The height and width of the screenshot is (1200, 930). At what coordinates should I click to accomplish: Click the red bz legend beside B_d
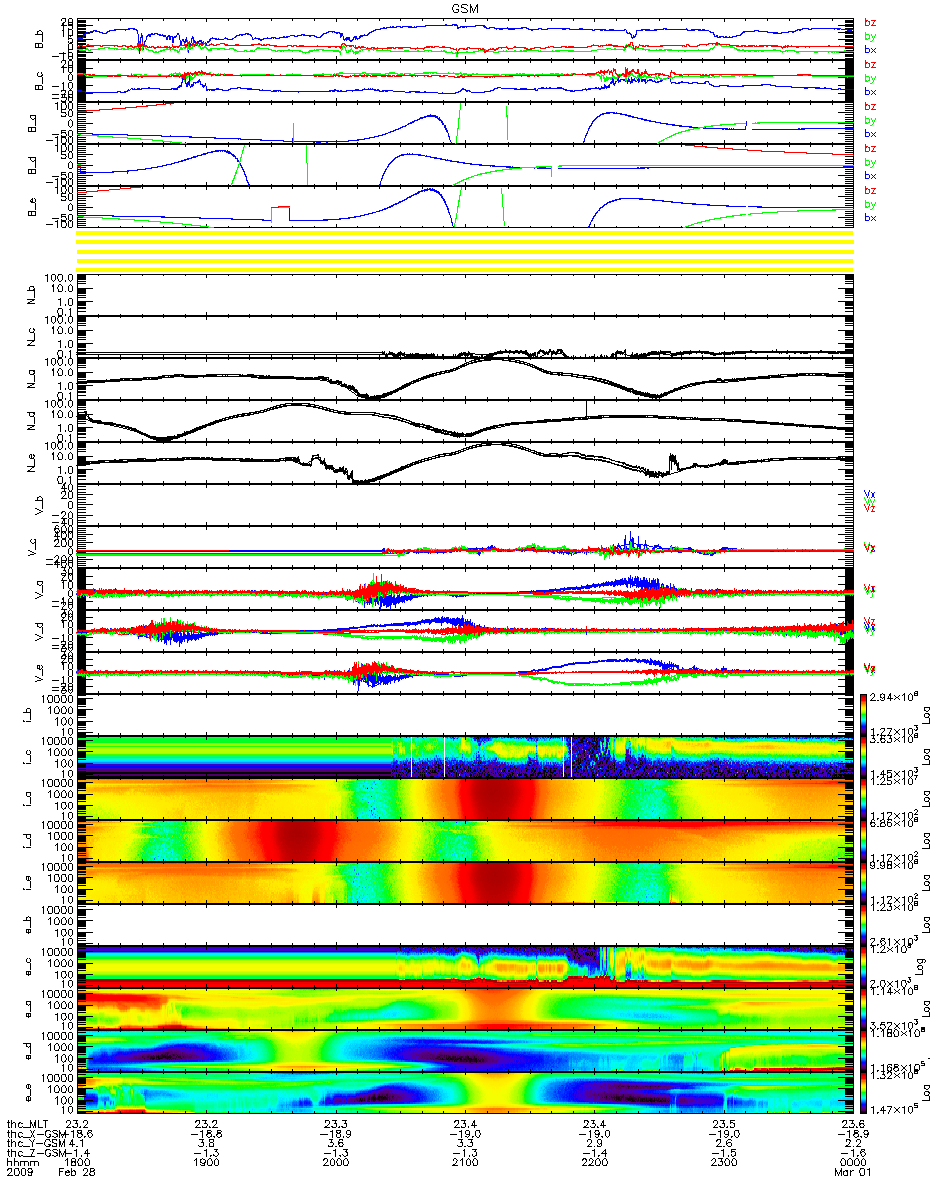pyautogui.click(x=870, y=148)
